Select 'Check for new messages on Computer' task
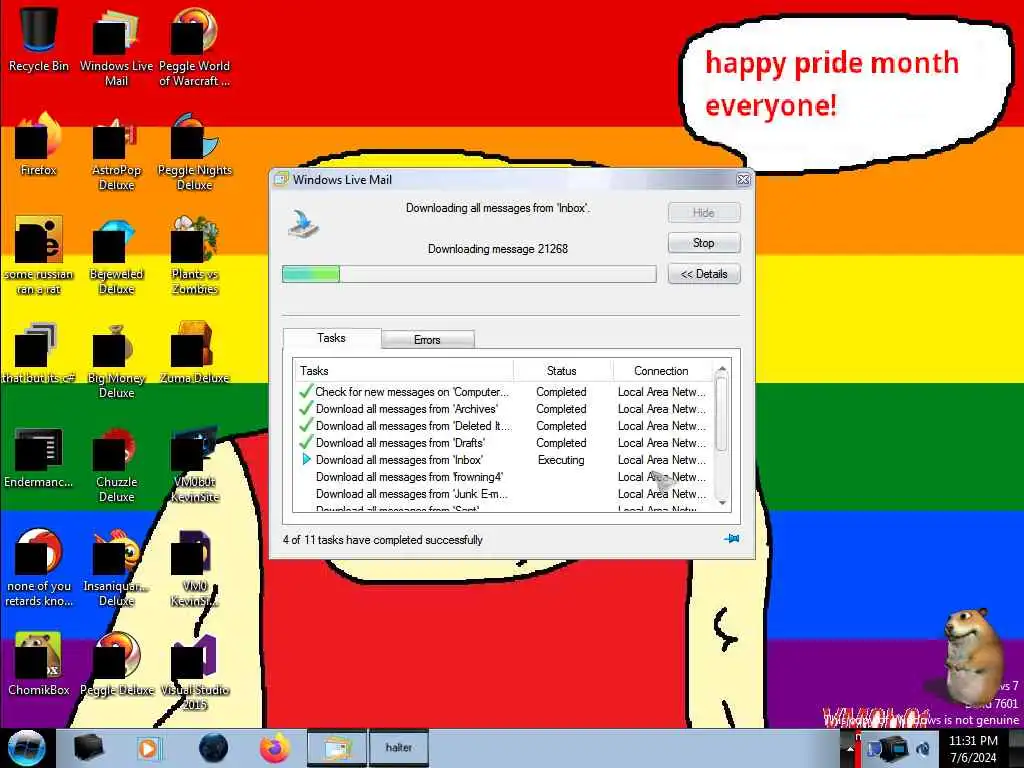The image size is (1024, 768). pyautogui.click(x=504, y=392)
